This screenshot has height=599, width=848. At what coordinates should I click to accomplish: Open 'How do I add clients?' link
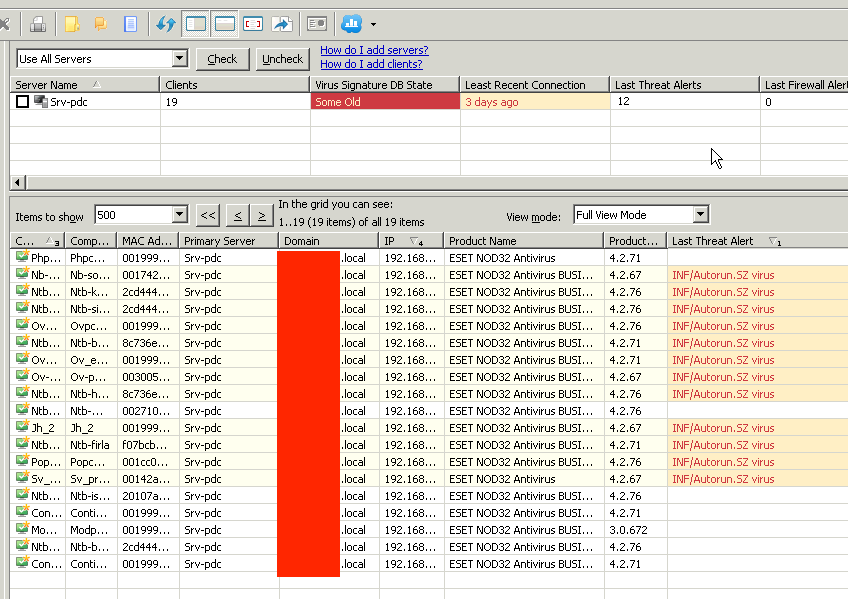coord(371,64)
